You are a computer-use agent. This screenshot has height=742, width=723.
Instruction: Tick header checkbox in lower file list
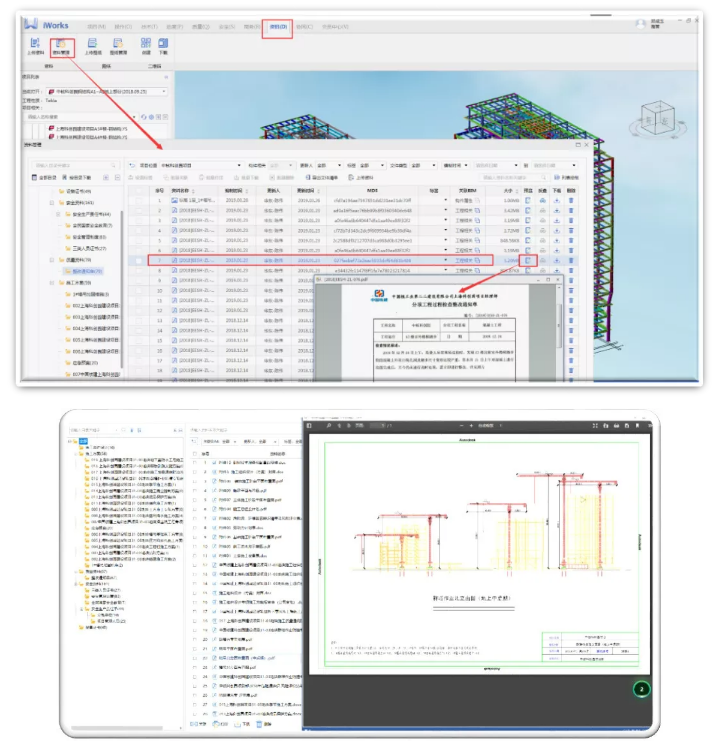coord(194,453)
